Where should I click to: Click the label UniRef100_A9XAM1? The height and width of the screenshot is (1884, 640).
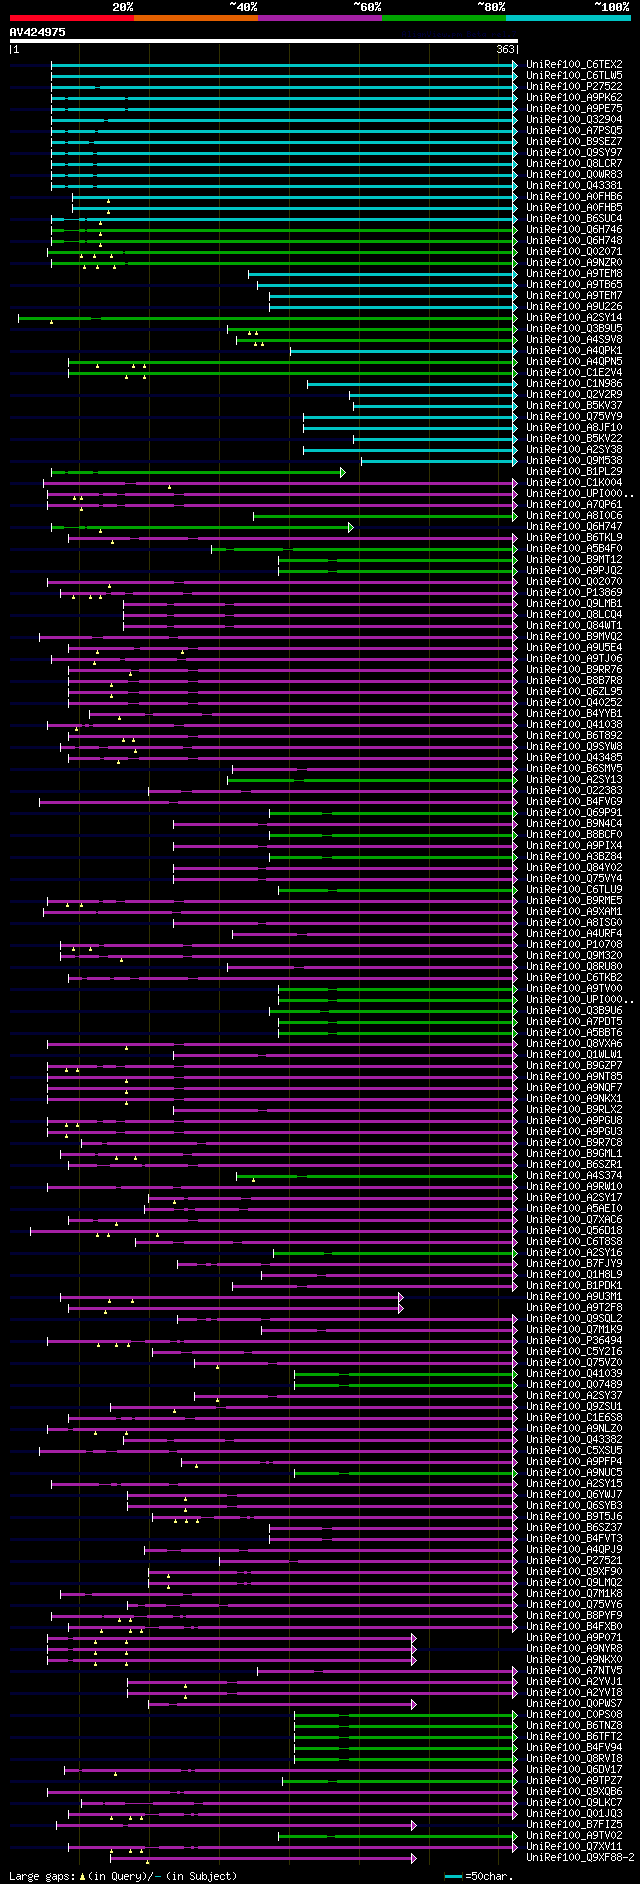574,911
